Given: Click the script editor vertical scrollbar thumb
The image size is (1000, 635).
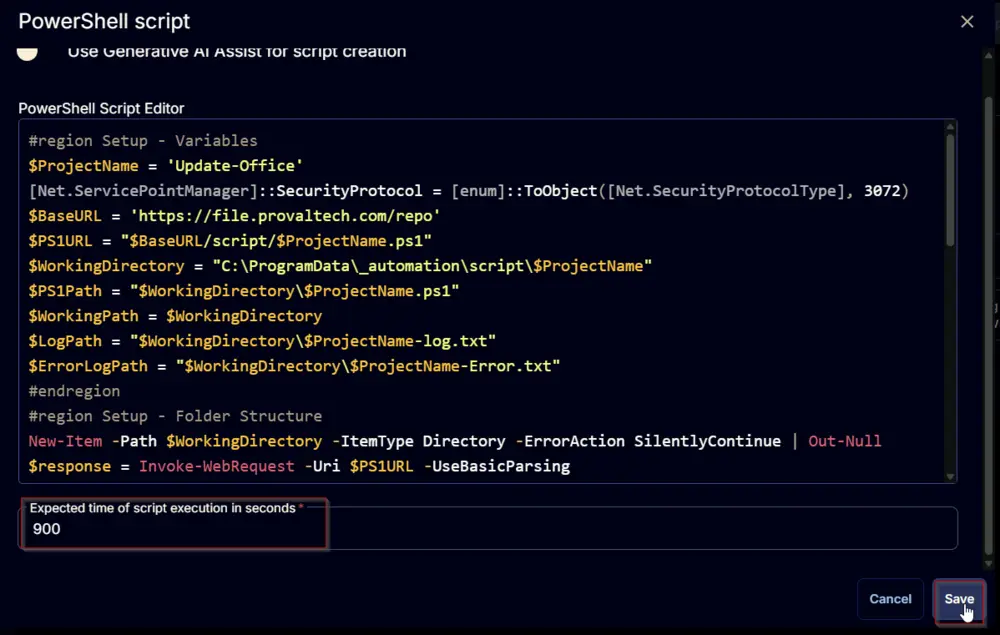Looking at the screenshot, I should coord(950,189).
